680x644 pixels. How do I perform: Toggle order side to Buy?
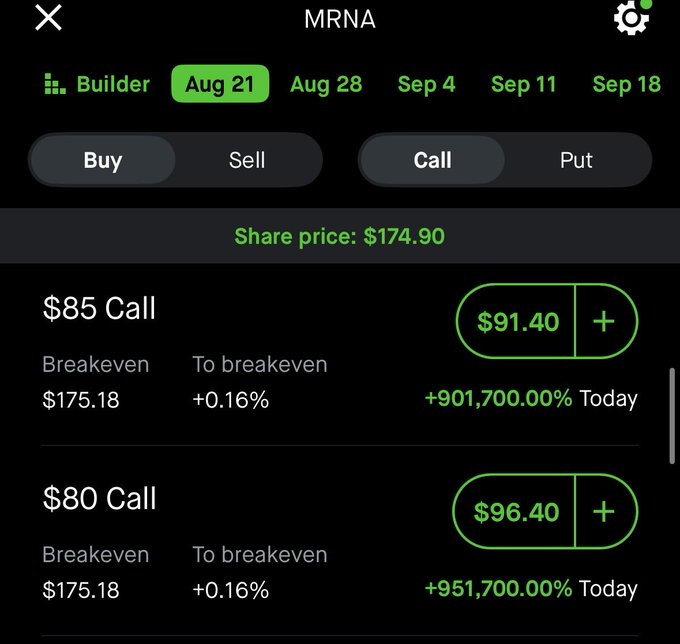(103, 160)
